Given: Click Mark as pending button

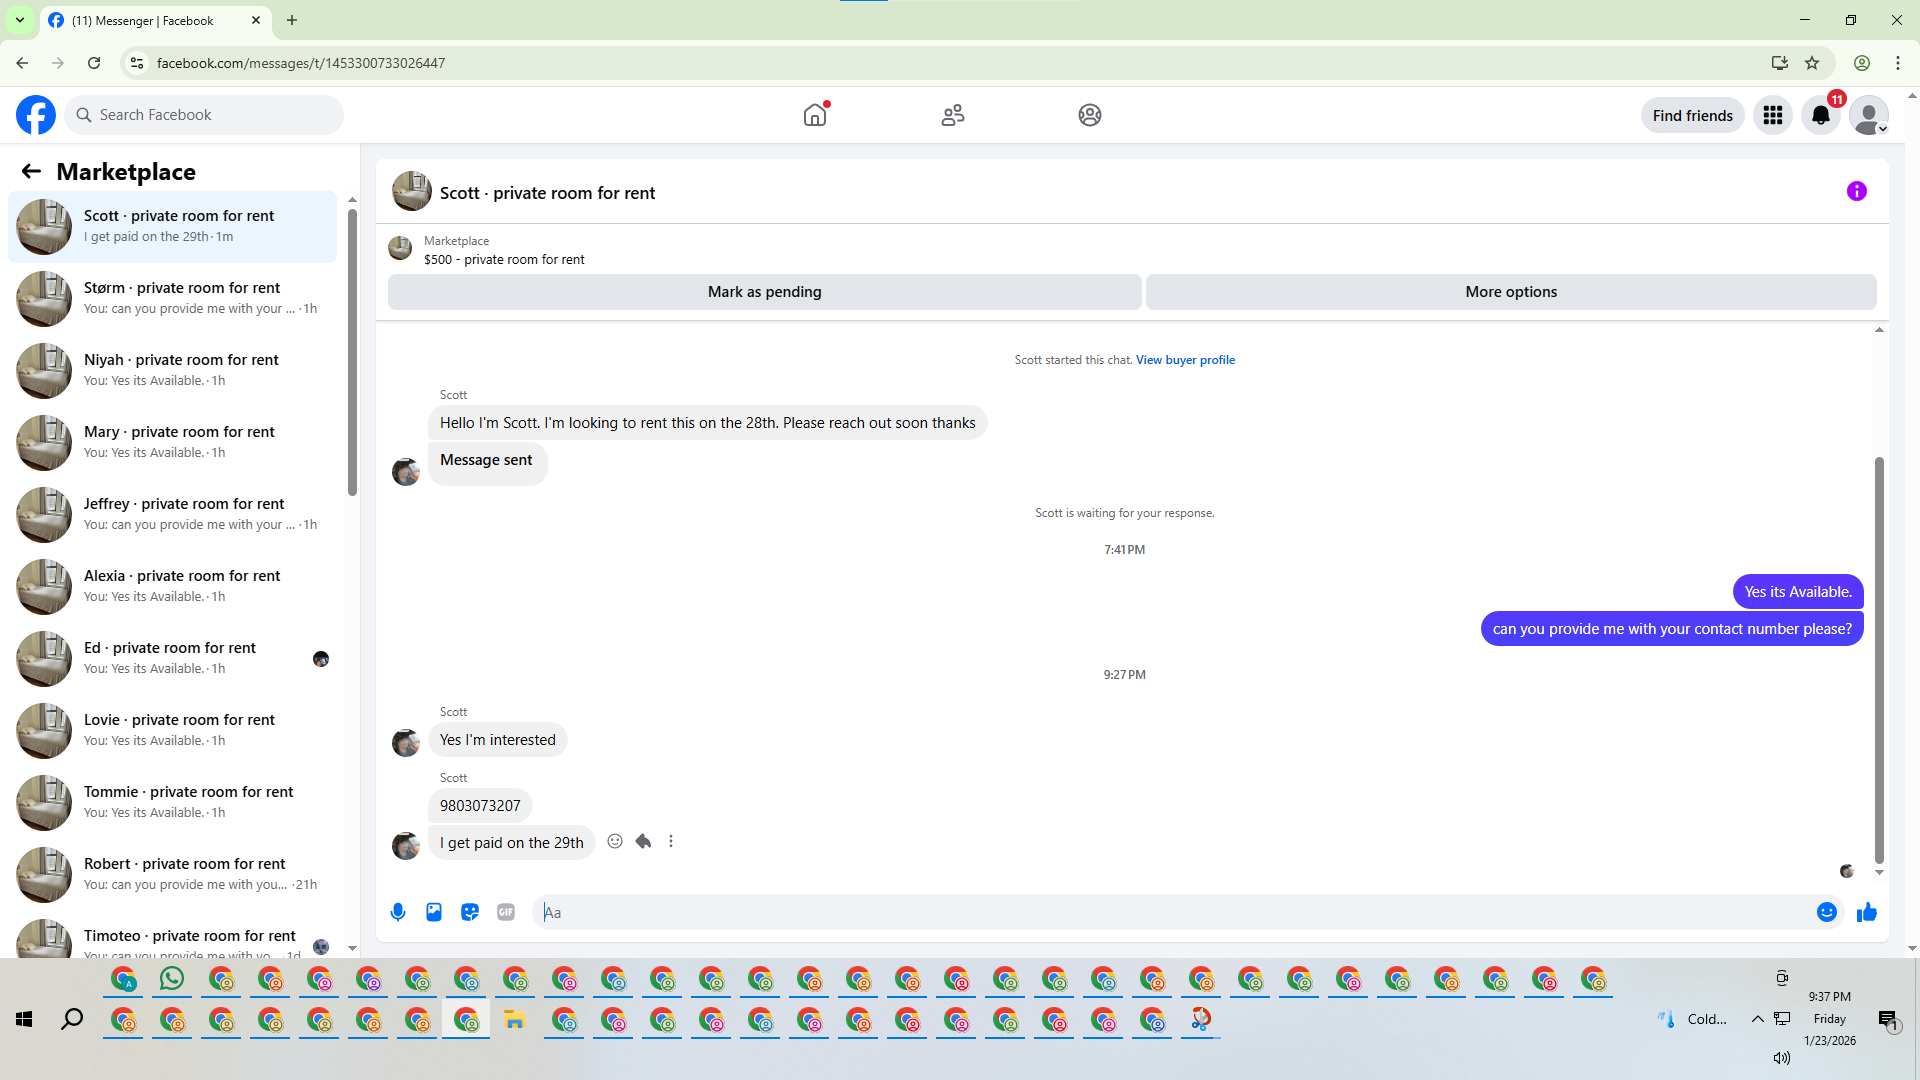Looking at the screenshot, I should tap(764, 292).
